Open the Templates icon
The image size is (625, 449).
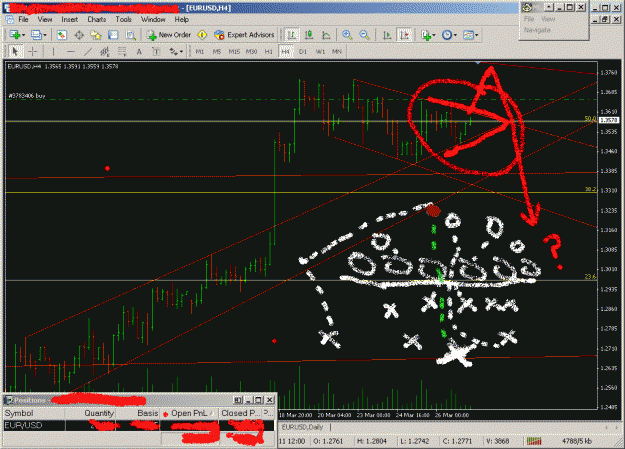coord(468,35)
